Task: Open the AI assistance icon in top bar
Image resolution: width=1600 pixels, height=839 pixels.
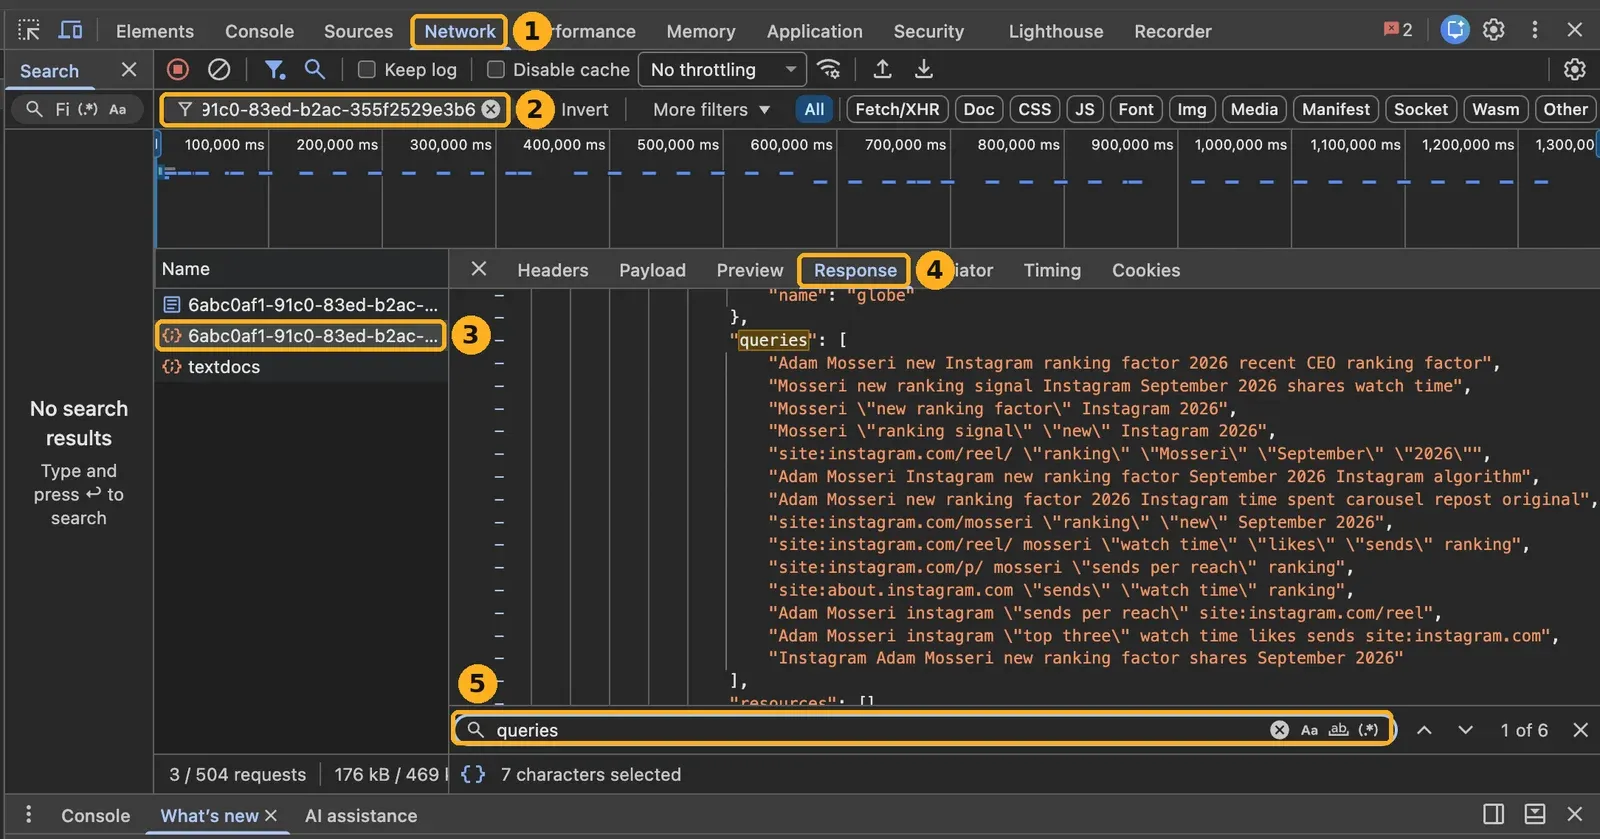Action: [1455, 30]
